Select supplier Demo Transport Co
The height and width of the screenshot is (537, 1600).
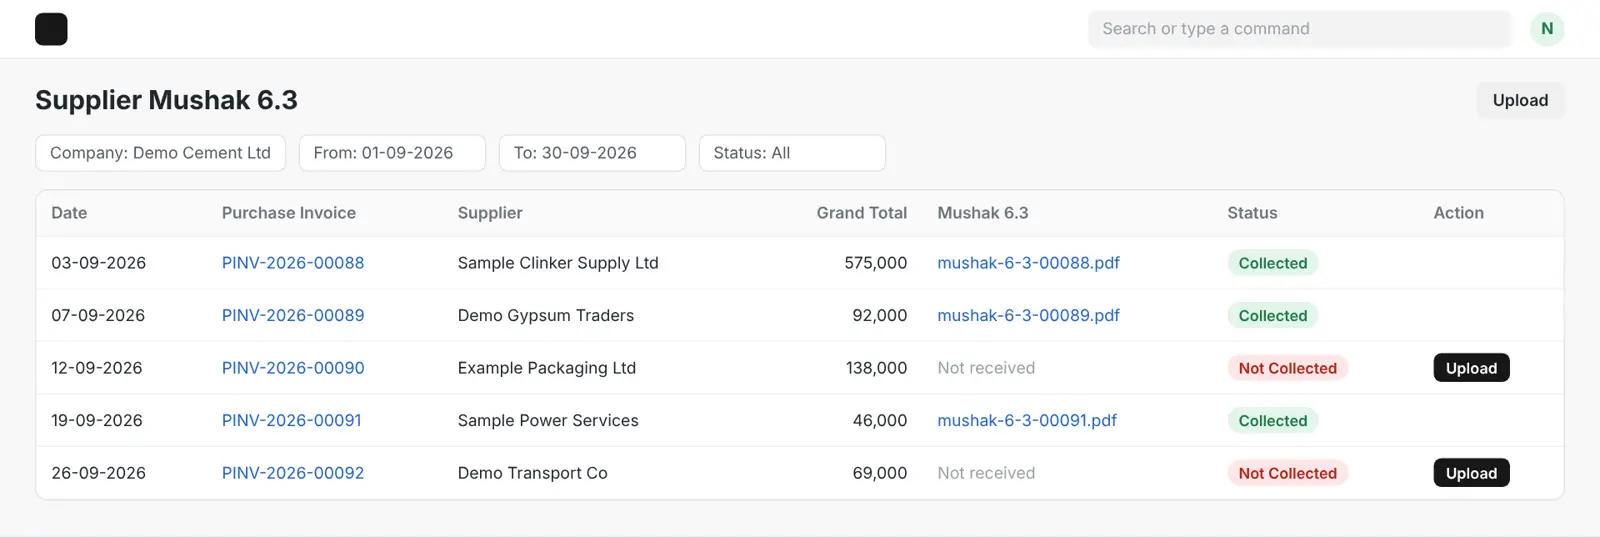(533, 473)
